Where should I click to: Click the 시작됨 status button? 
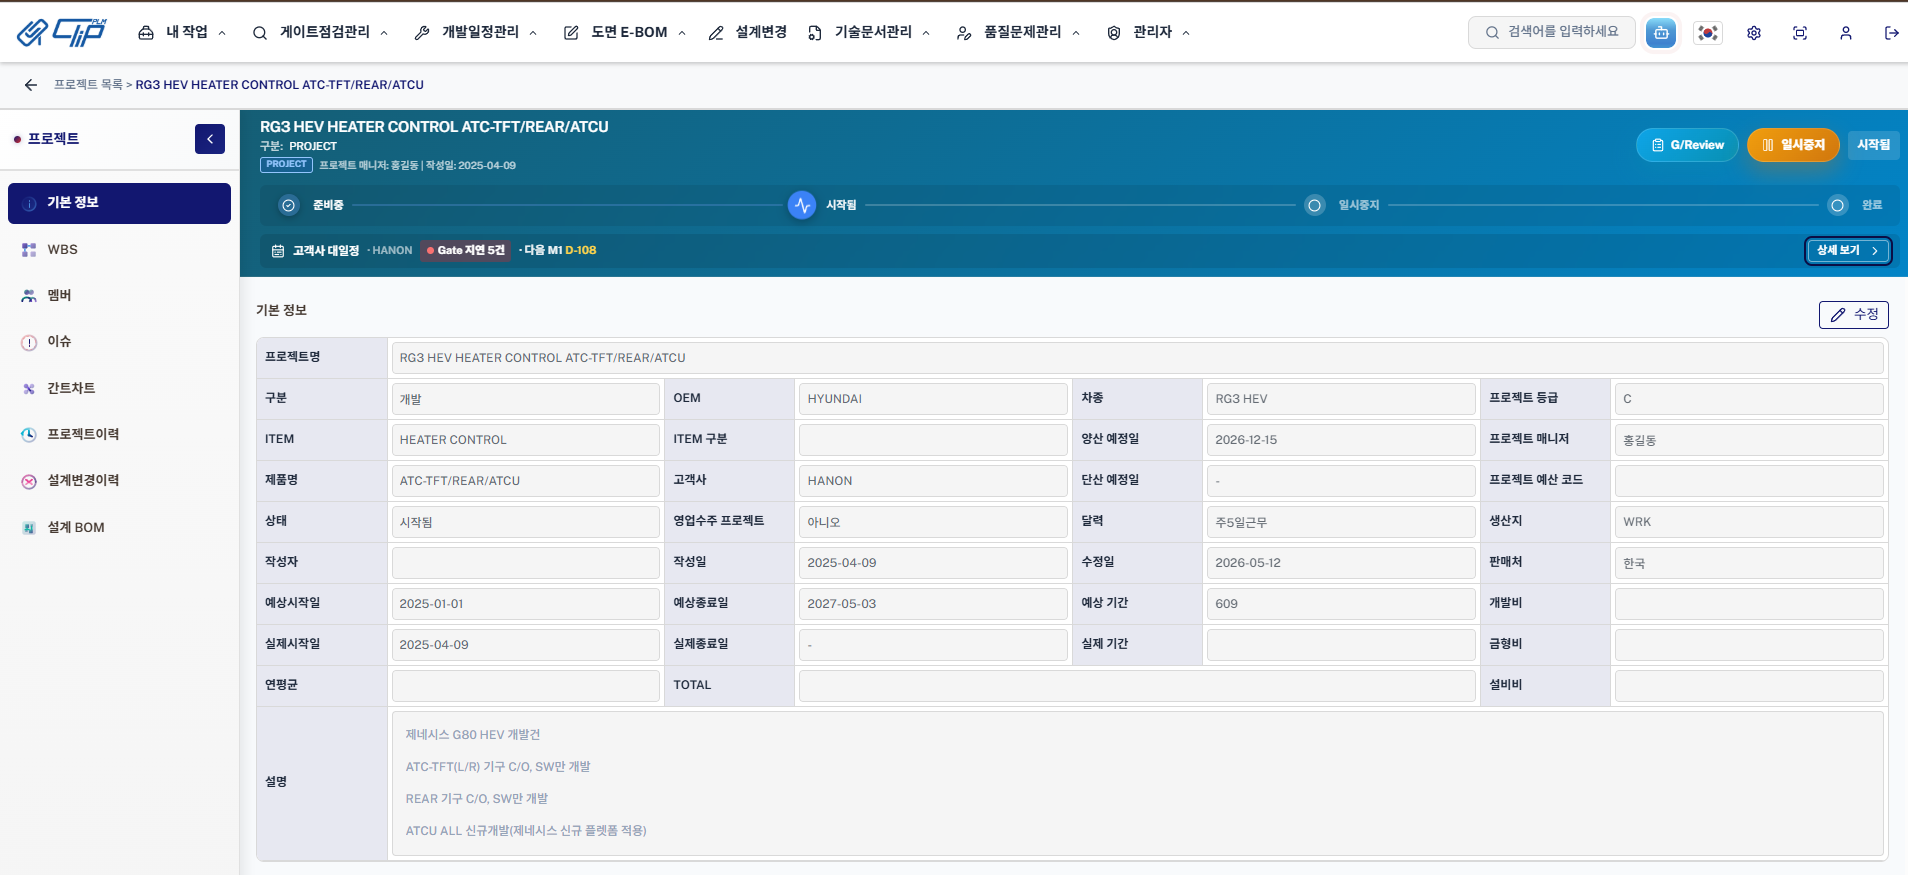pyautogui.click(x=1873, y=145)
